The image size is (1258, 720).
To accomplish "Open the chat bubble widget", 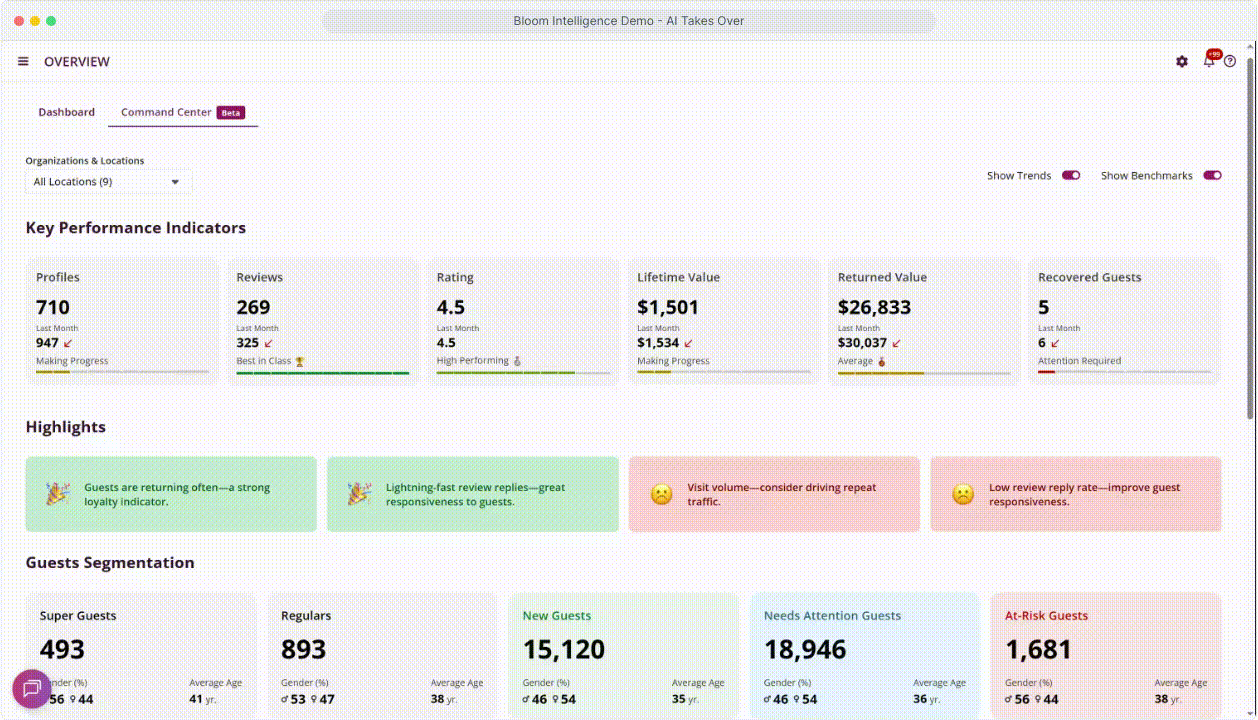I will (x=31, y=688).
